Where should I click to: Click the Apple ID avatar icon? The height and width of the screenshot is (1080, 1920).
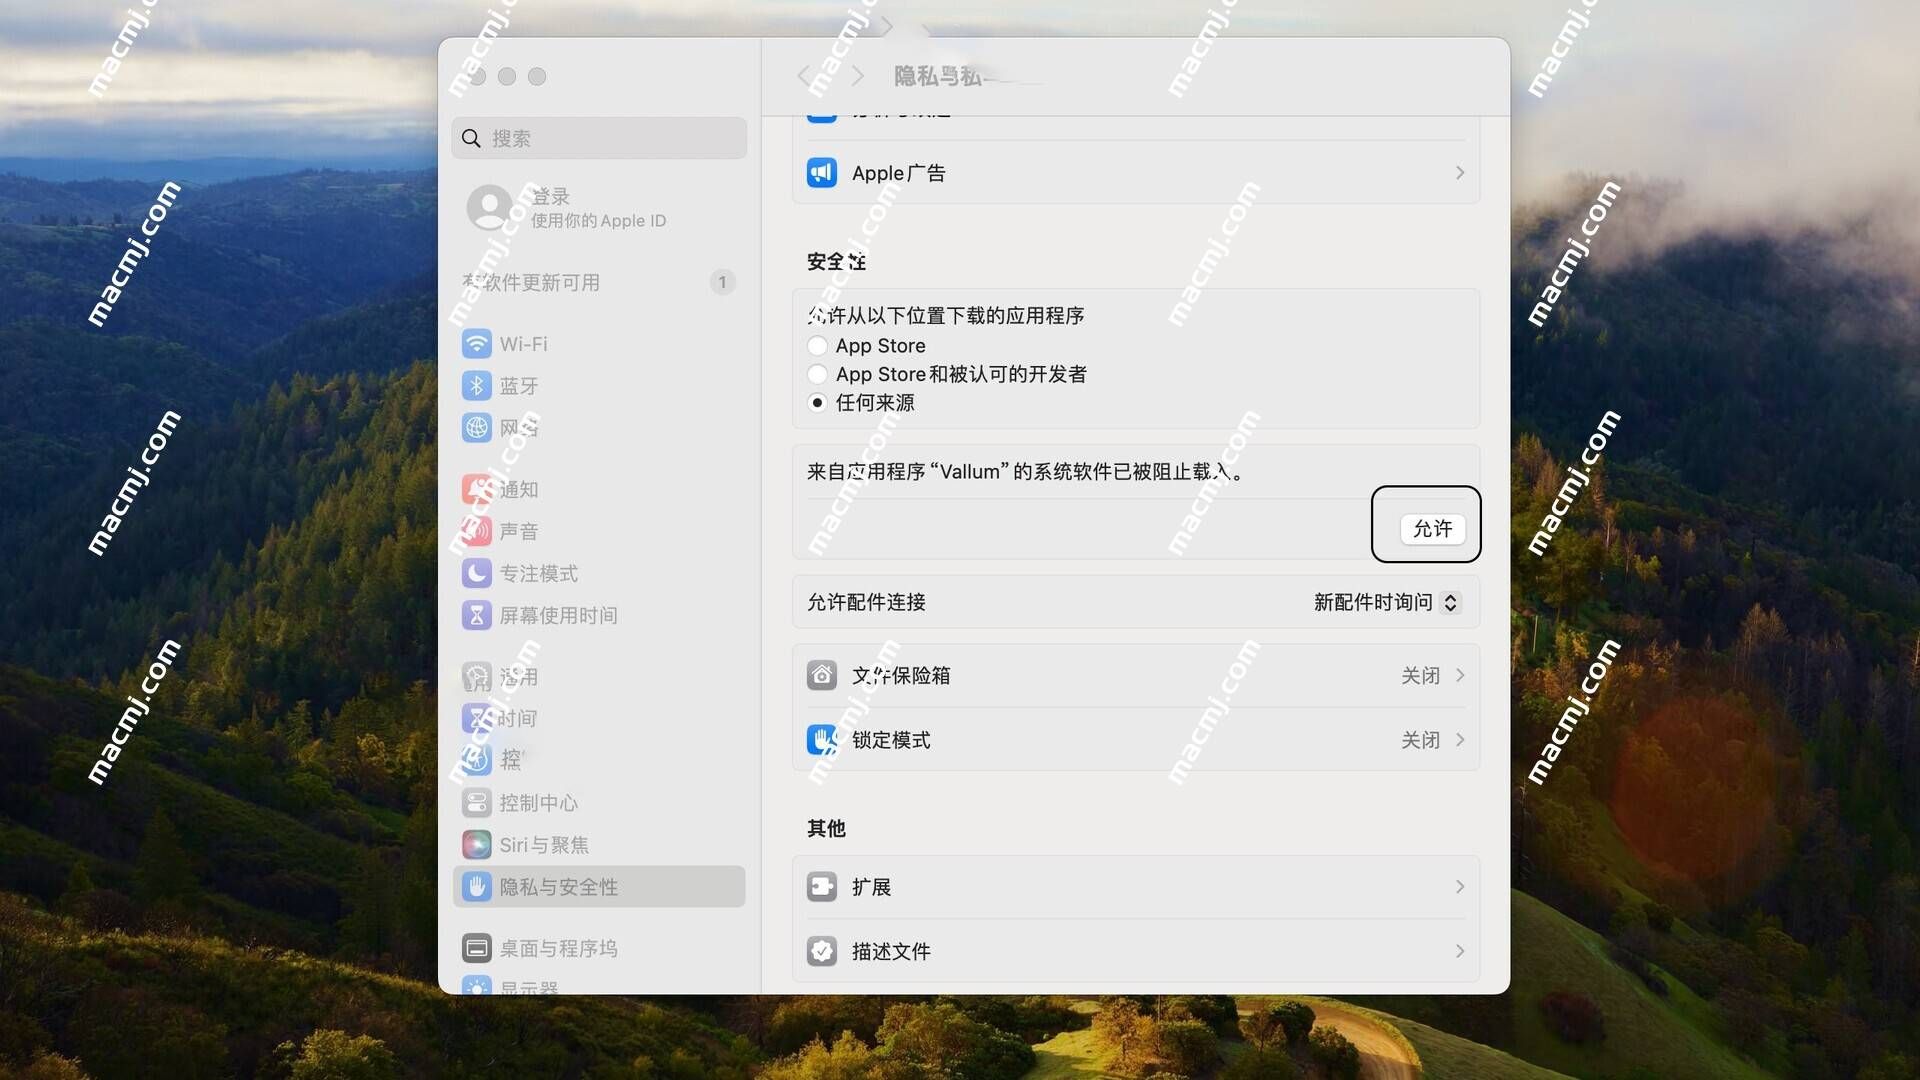pyautogui.click(x=490, y=208)
